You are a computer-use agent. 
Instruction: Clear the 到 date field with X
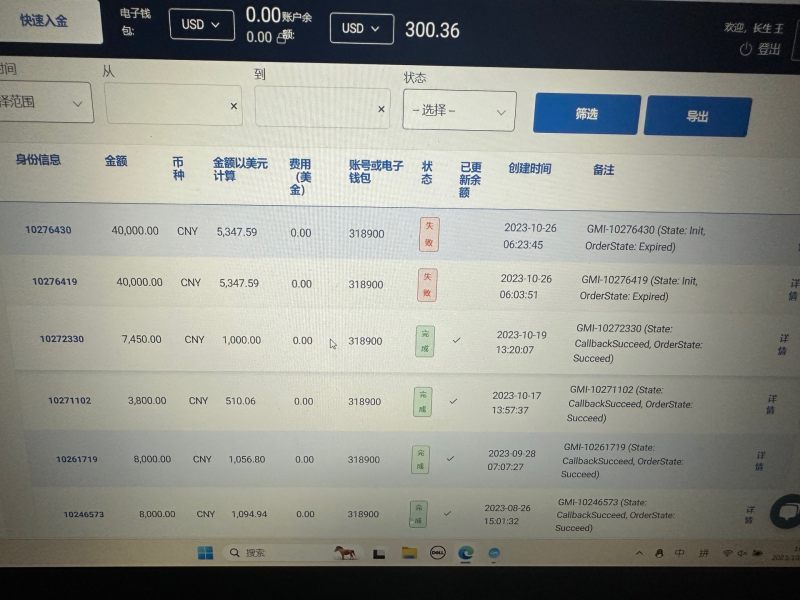click(381, 109)
